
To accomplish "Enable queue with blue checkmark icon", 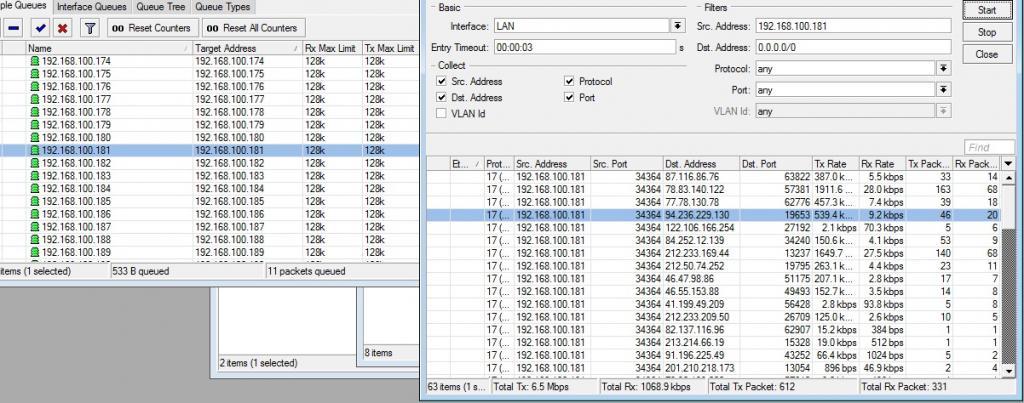I will (40, 28).
